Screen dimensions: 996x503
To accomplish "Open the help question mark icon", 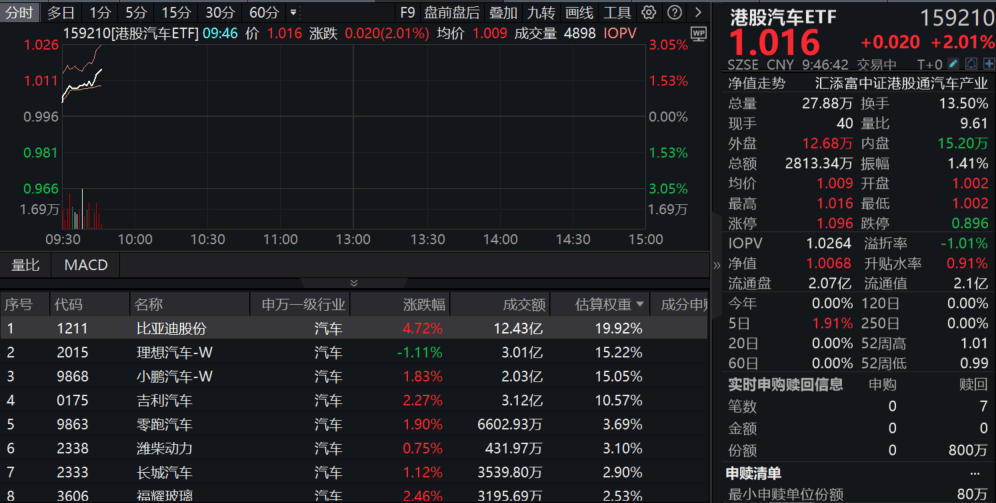I will click(675, 12).
